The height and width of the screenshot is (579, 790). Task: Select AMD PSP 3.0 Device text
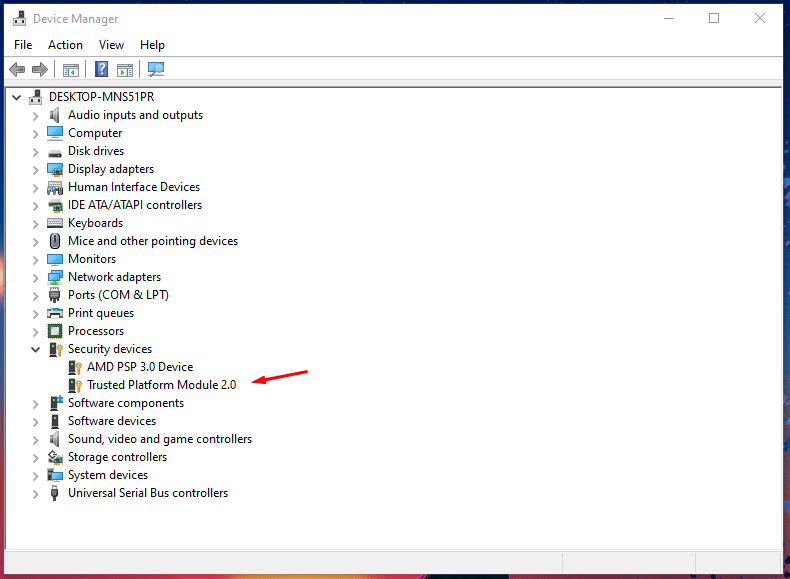(x=140, y=367)
